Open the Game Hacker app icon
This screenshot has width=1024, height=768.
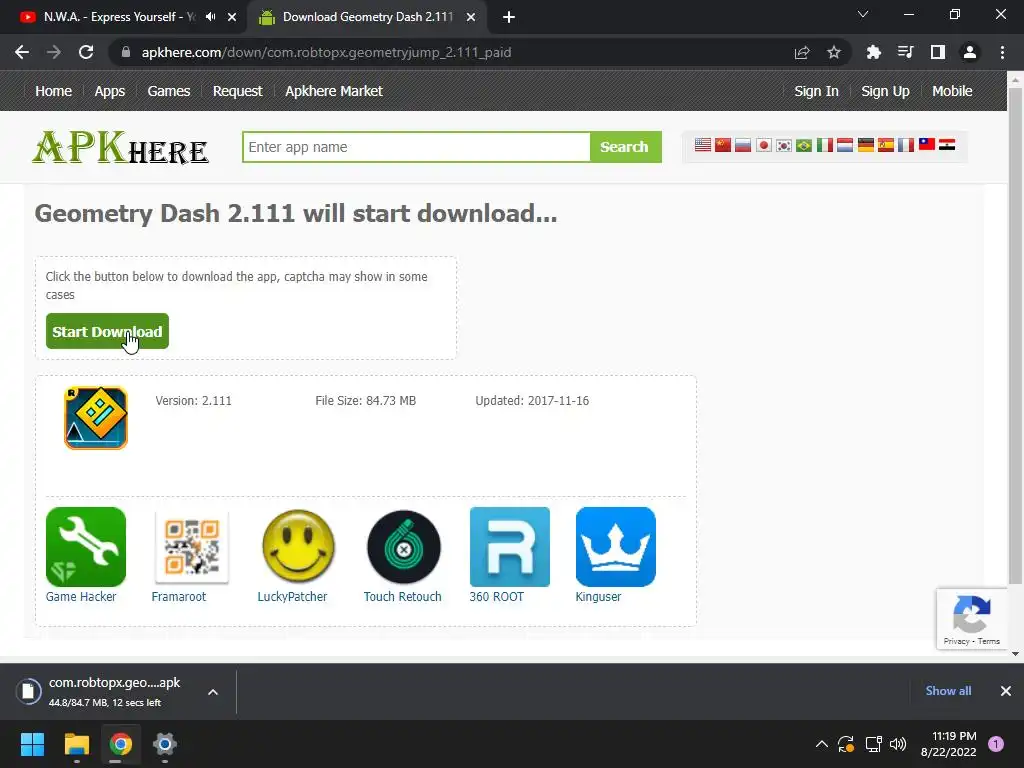tap(86, 547)
